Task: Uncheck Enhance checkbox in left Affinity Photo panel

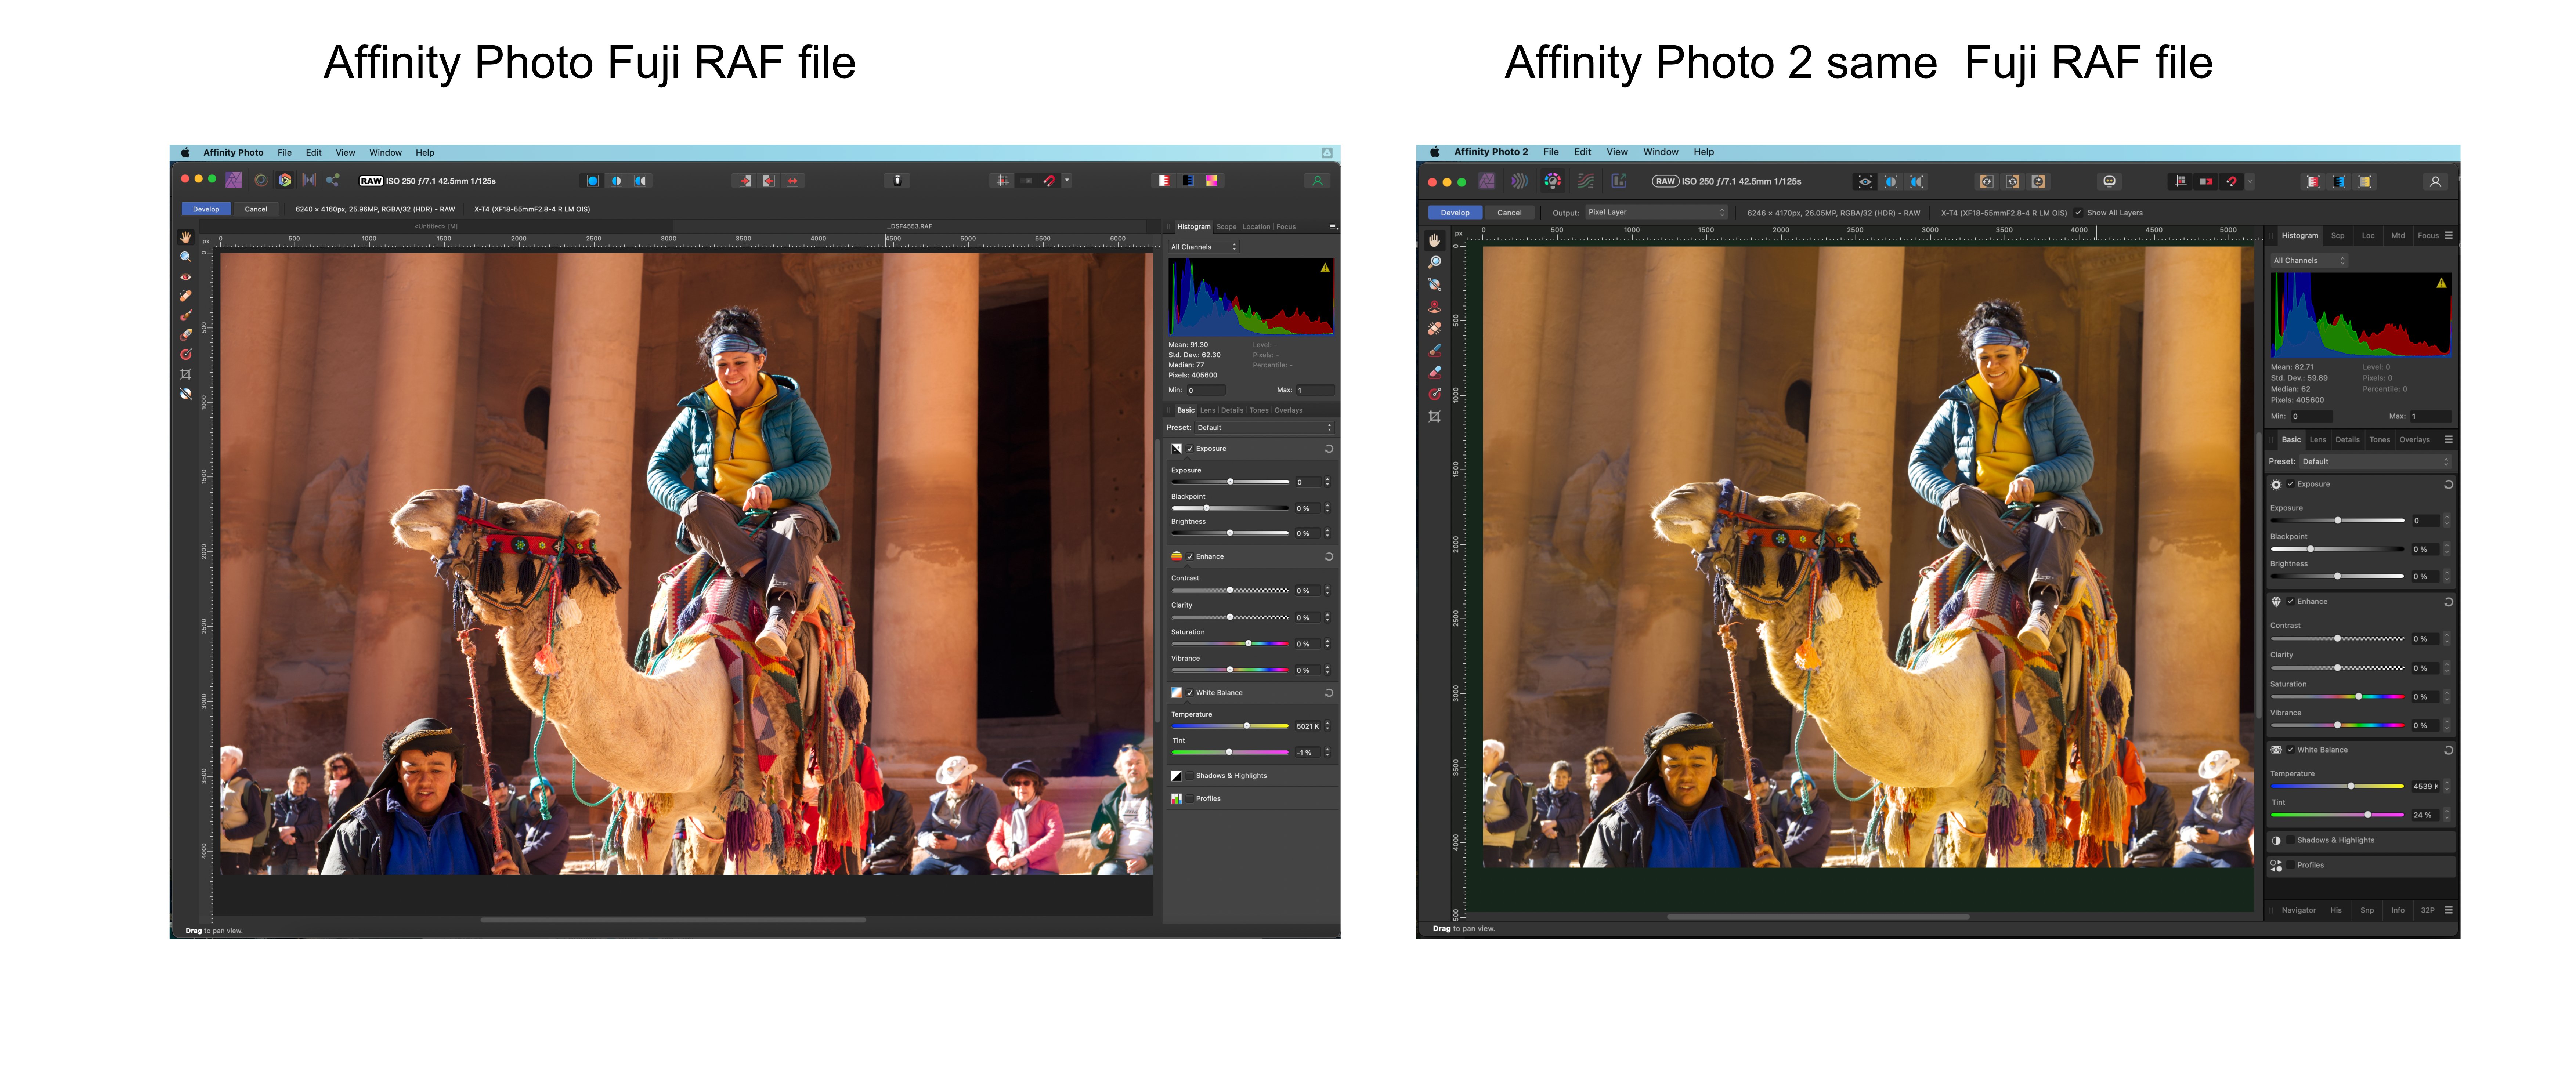Action: click(1190, 557)
